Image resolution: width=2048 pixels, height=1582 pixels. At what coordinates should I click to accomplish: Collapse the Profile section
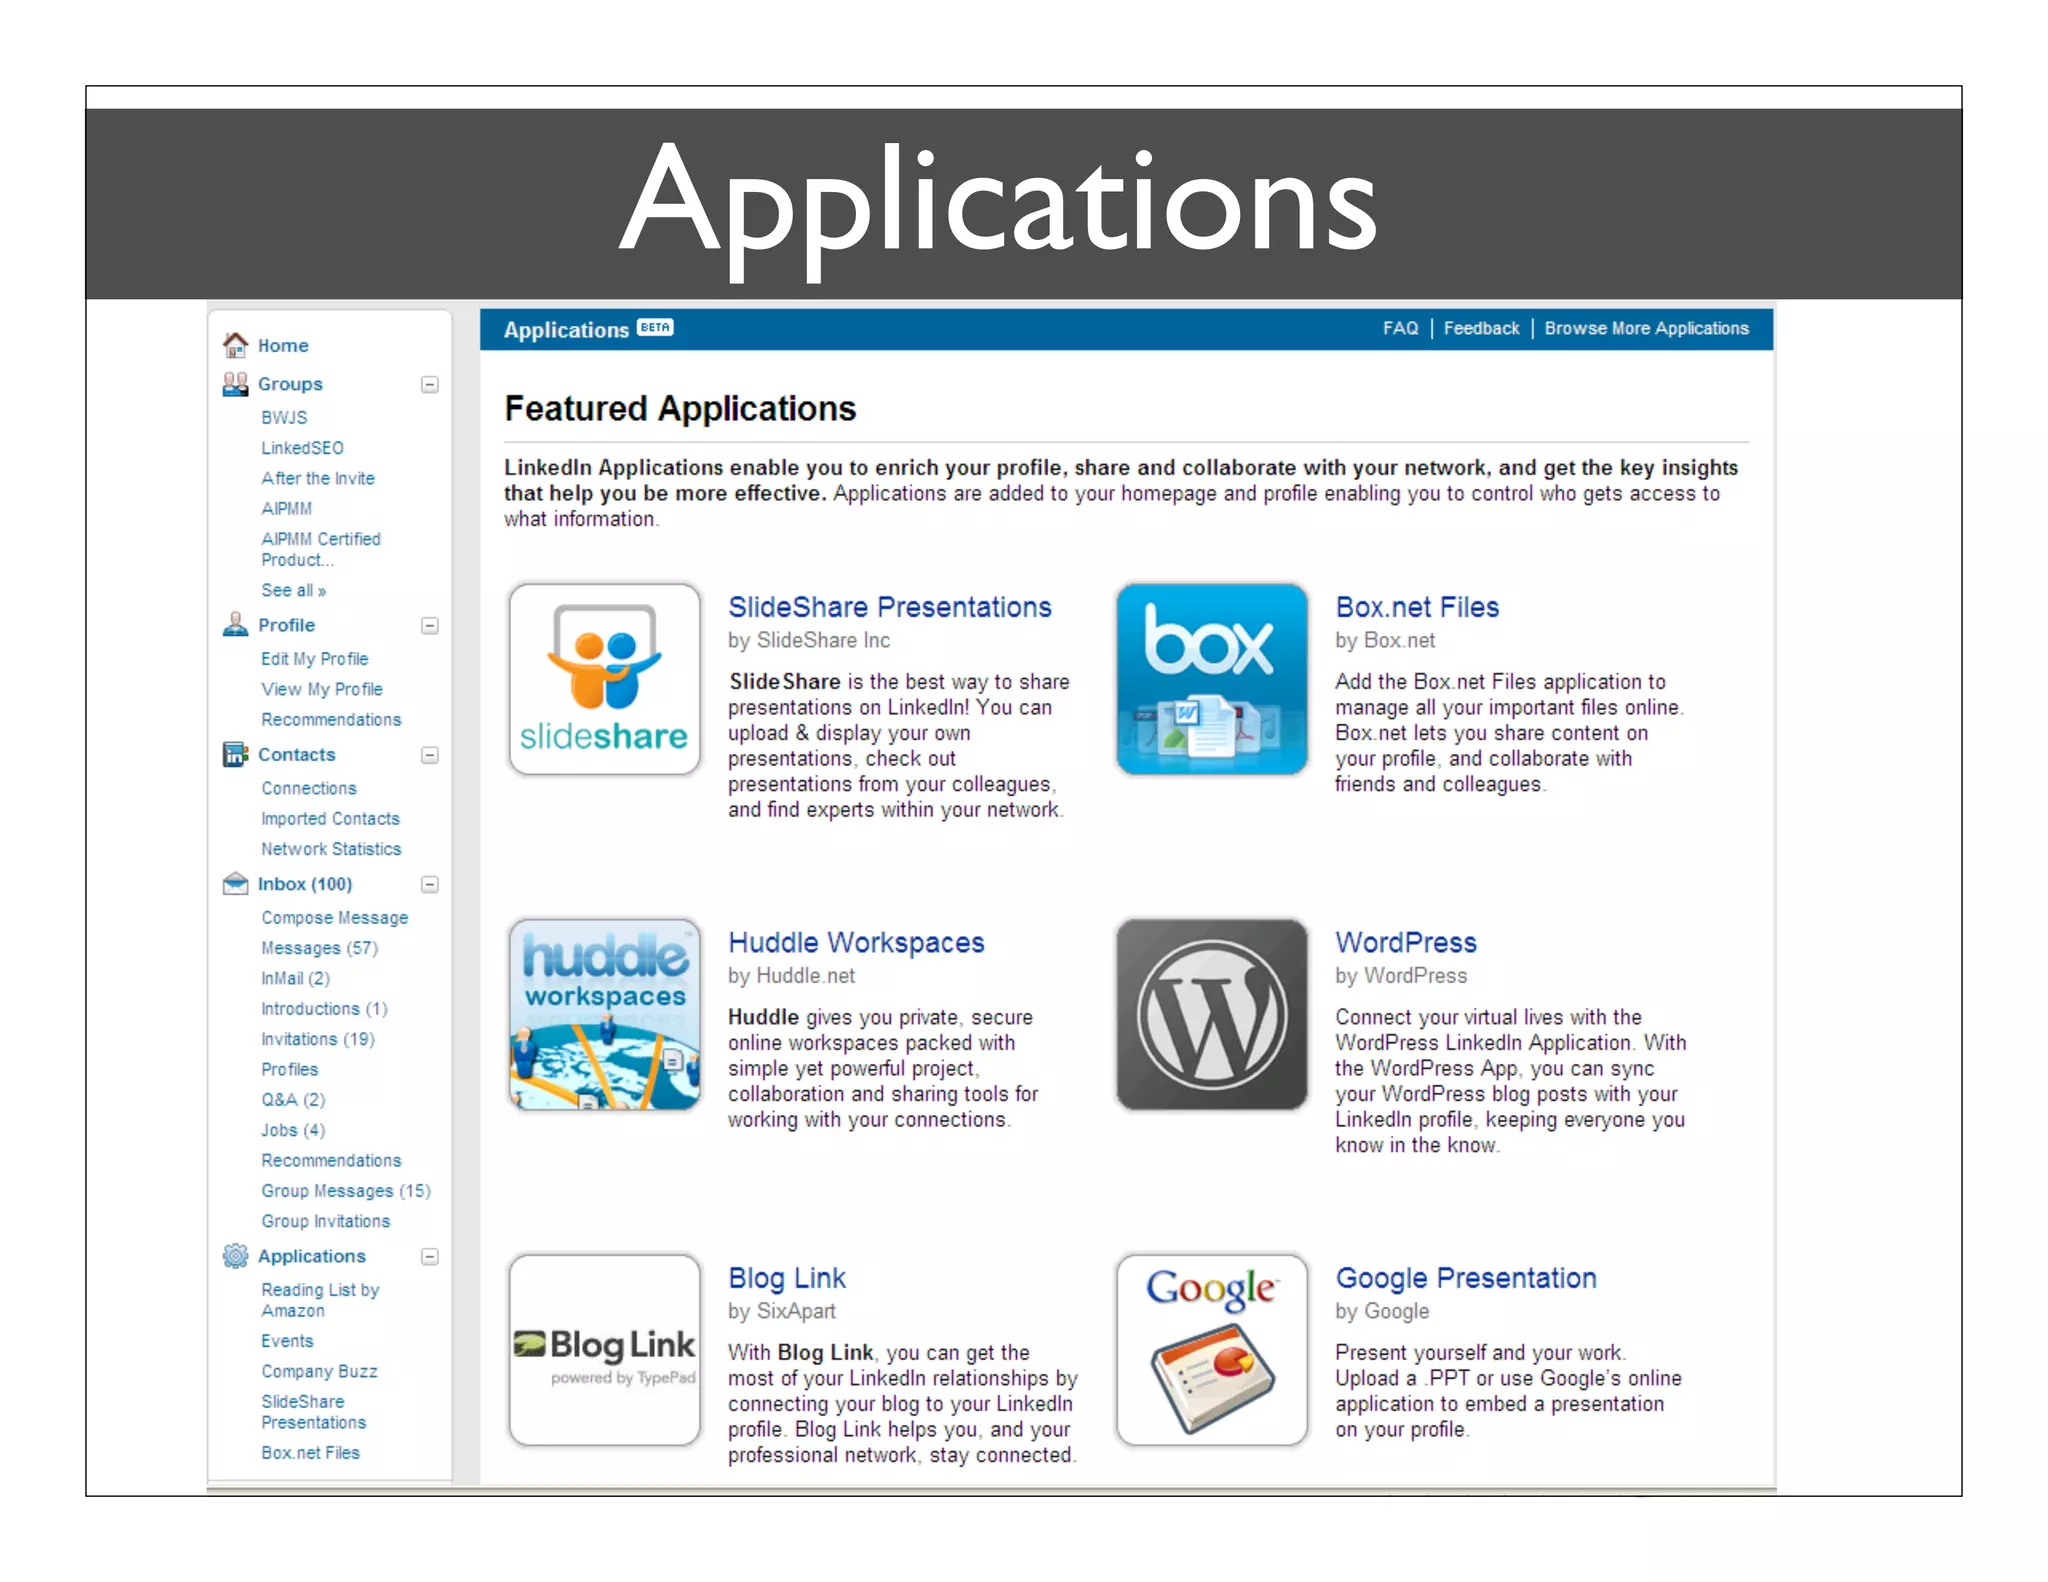click(430, 626)
